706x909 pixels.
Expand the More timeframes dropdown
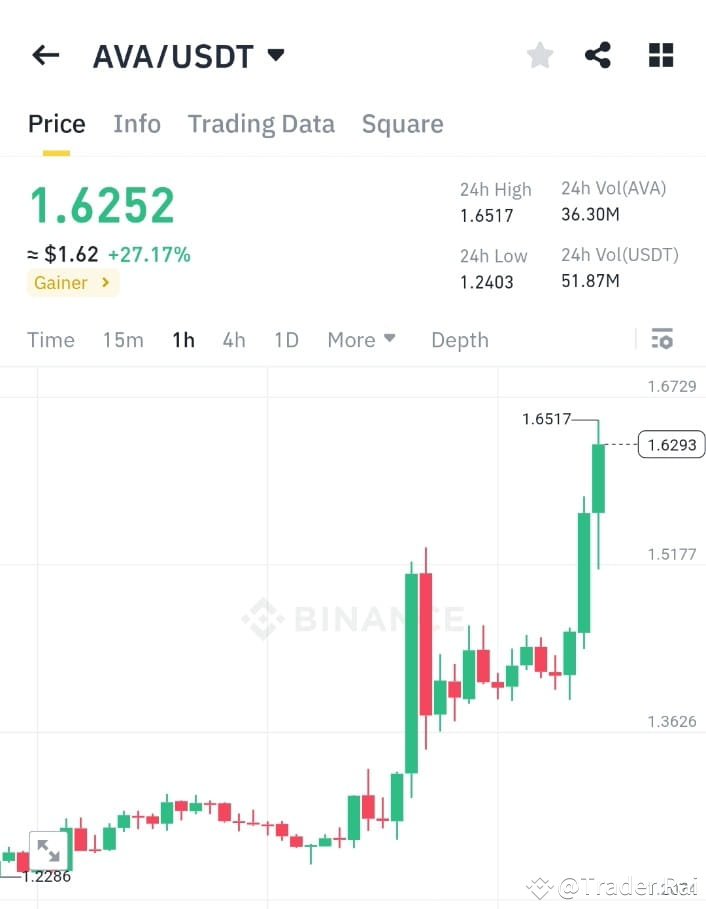[362, 339]
